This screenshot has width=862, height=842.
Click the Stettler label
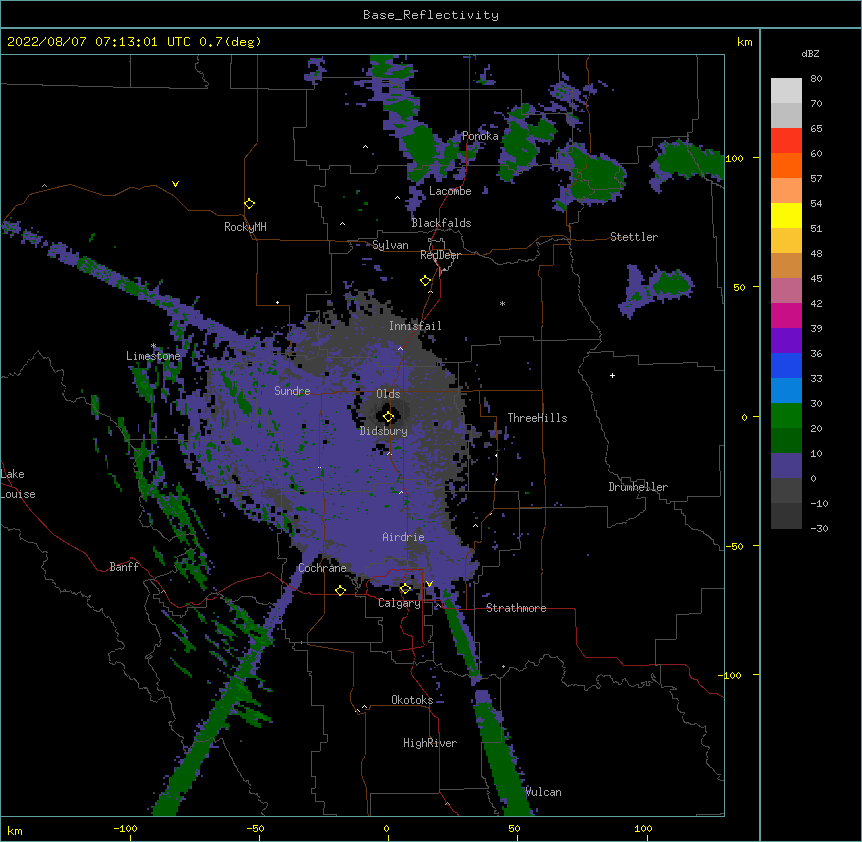coord(634,237)
